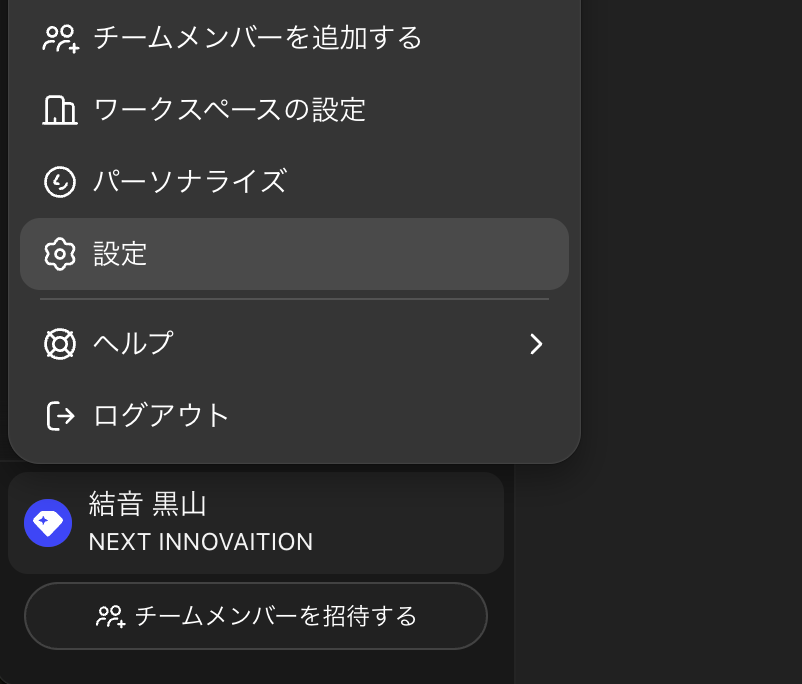Open the ワークスペースの設定 menu entry
The height and width of the screenshot is (684, 802).
229,110
